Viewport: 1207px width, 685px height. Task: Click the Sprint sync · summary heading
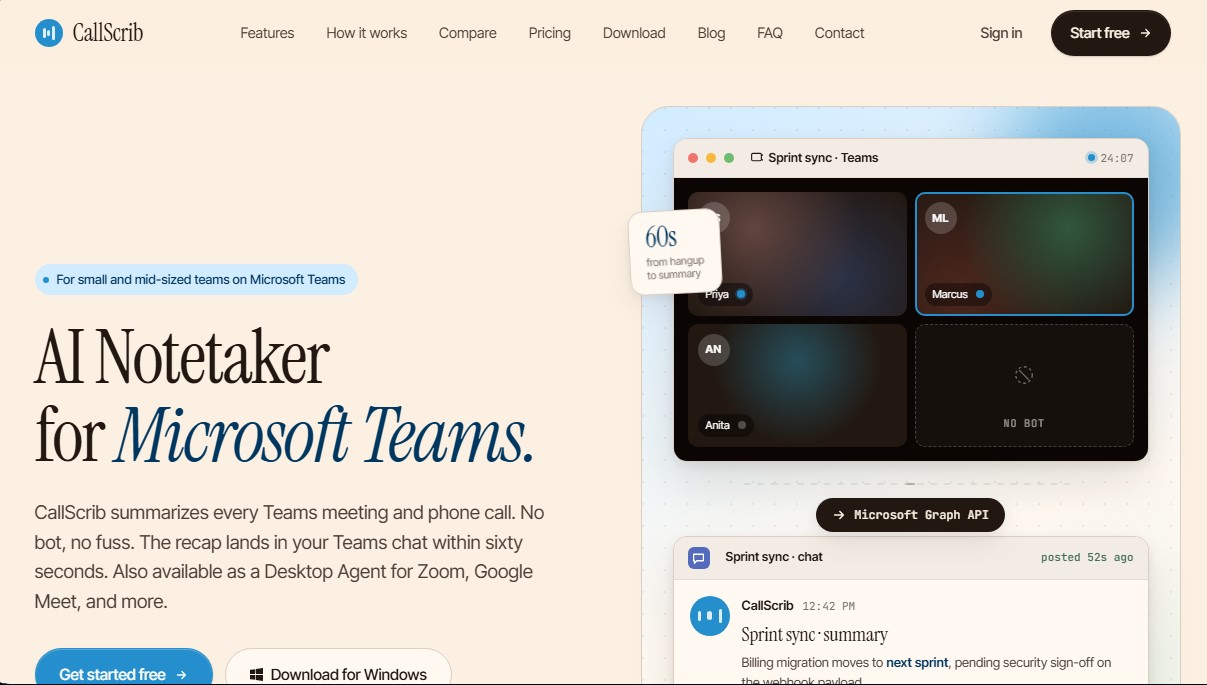pyautogui.click(x=814, y=635)
